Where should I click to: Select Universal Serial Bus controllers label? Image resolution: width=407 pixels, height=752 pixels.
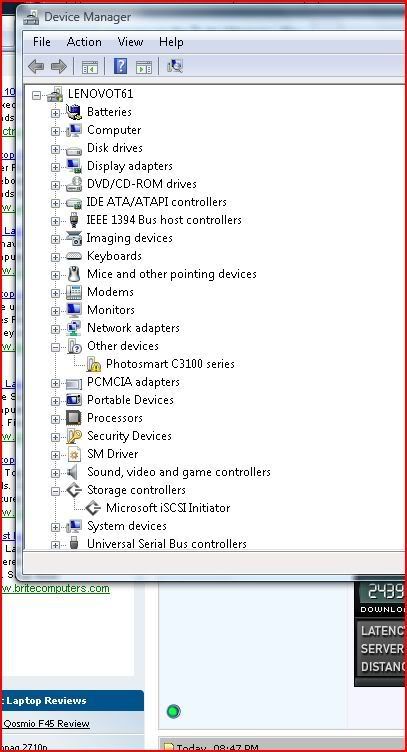(167, 544)
